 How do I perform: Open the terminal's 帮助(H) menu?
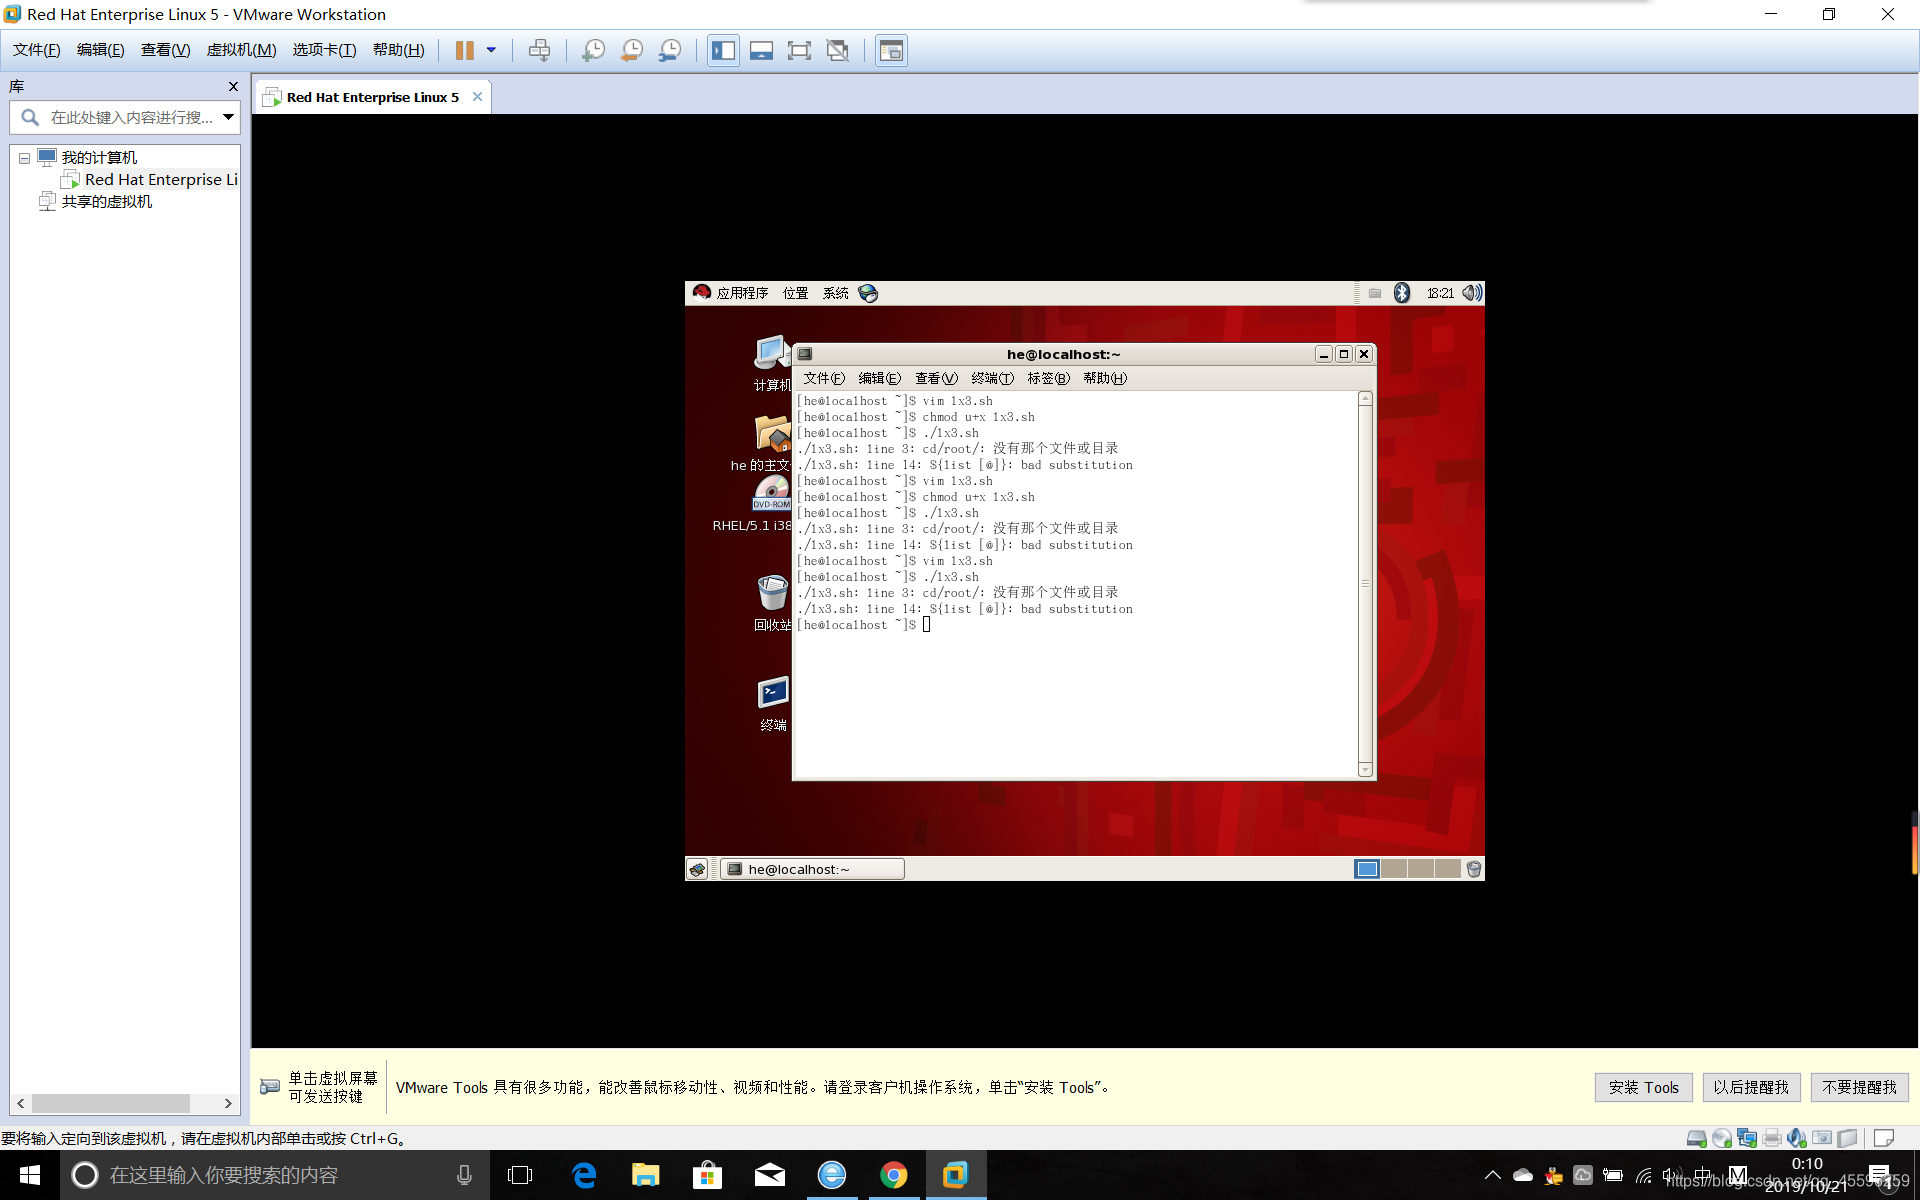pos(1105,378)
